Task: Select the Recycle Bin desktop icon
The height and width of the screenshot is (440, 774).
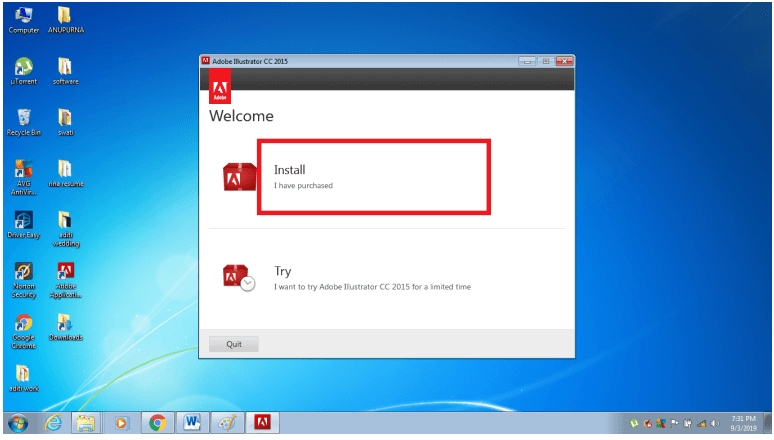Action: pyautogui.click(x=24, y=122)
